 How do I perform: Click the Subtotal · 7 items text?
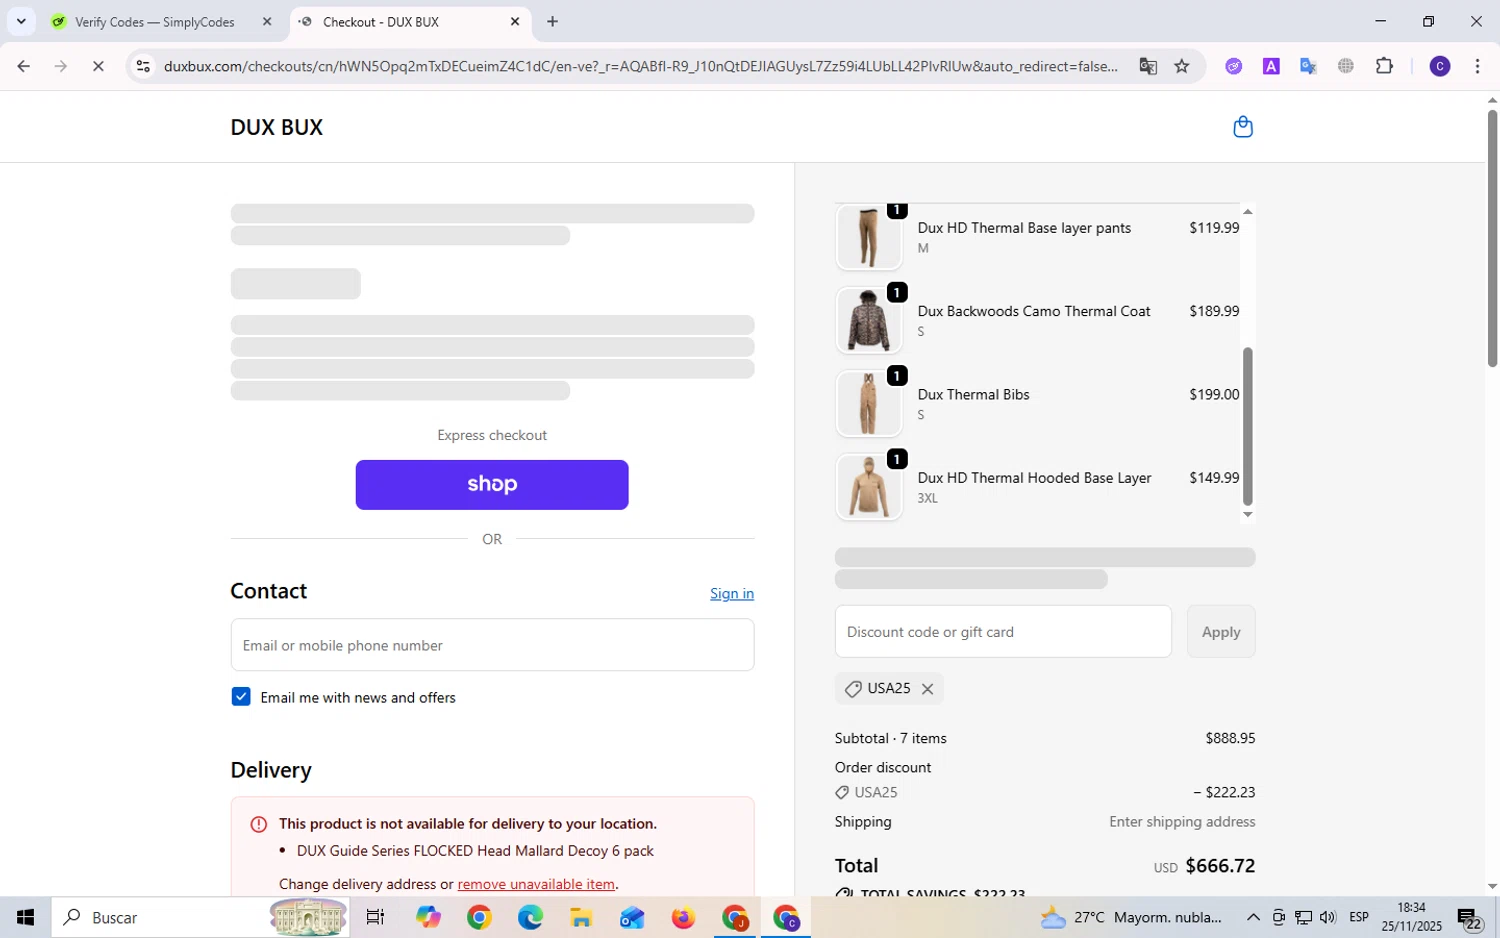pyautogui.click(x=891, y=738)
